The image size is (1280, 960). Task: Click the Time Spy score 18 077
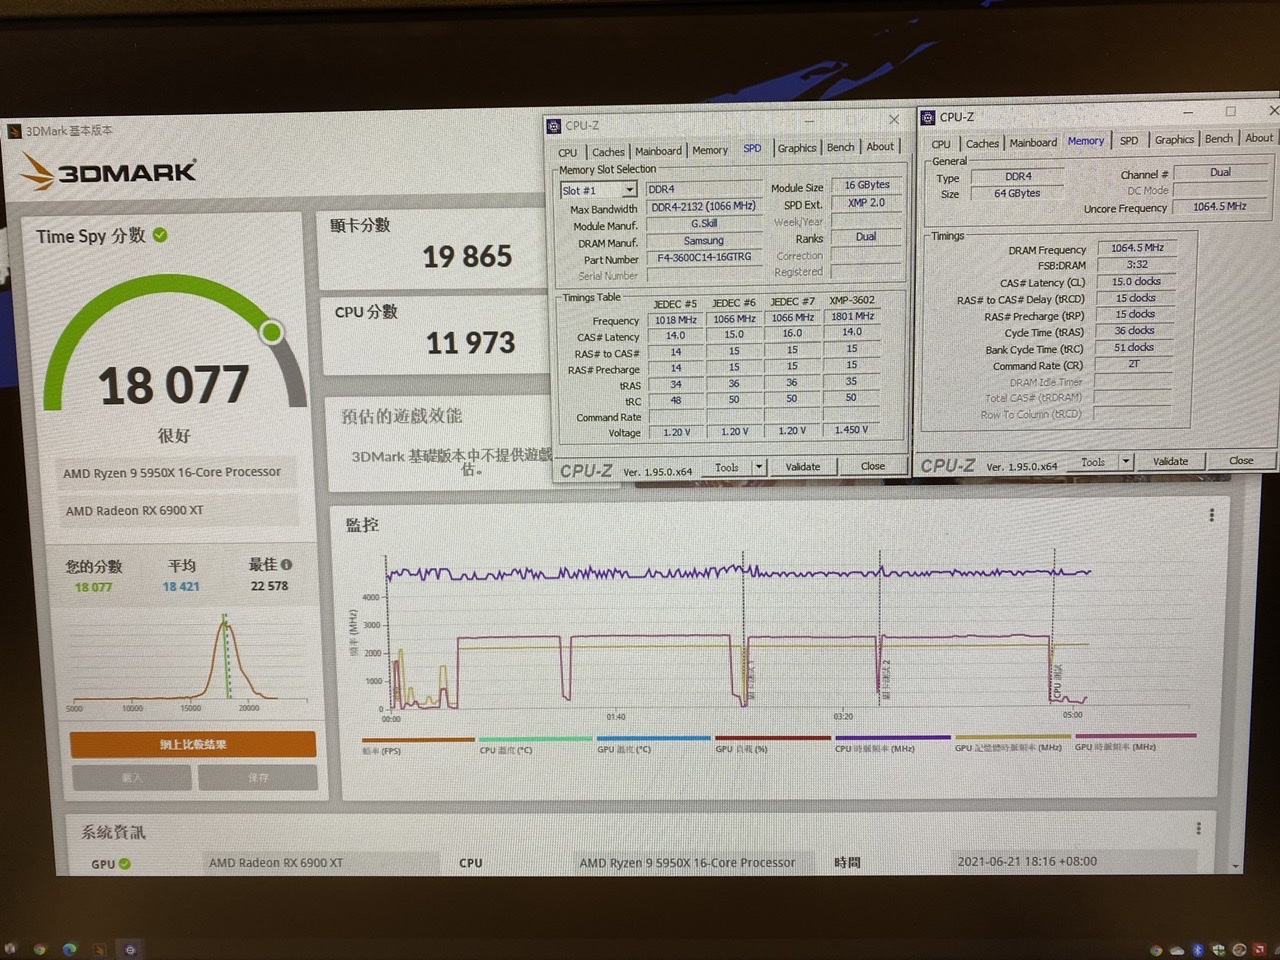(173, 385)
